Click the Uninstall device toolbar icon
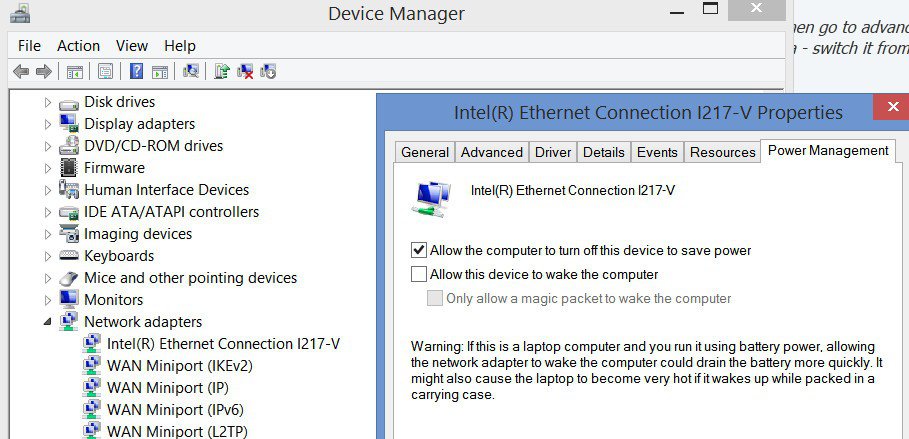The height and width of the screenshot is (439, 909). click(245, 71)
